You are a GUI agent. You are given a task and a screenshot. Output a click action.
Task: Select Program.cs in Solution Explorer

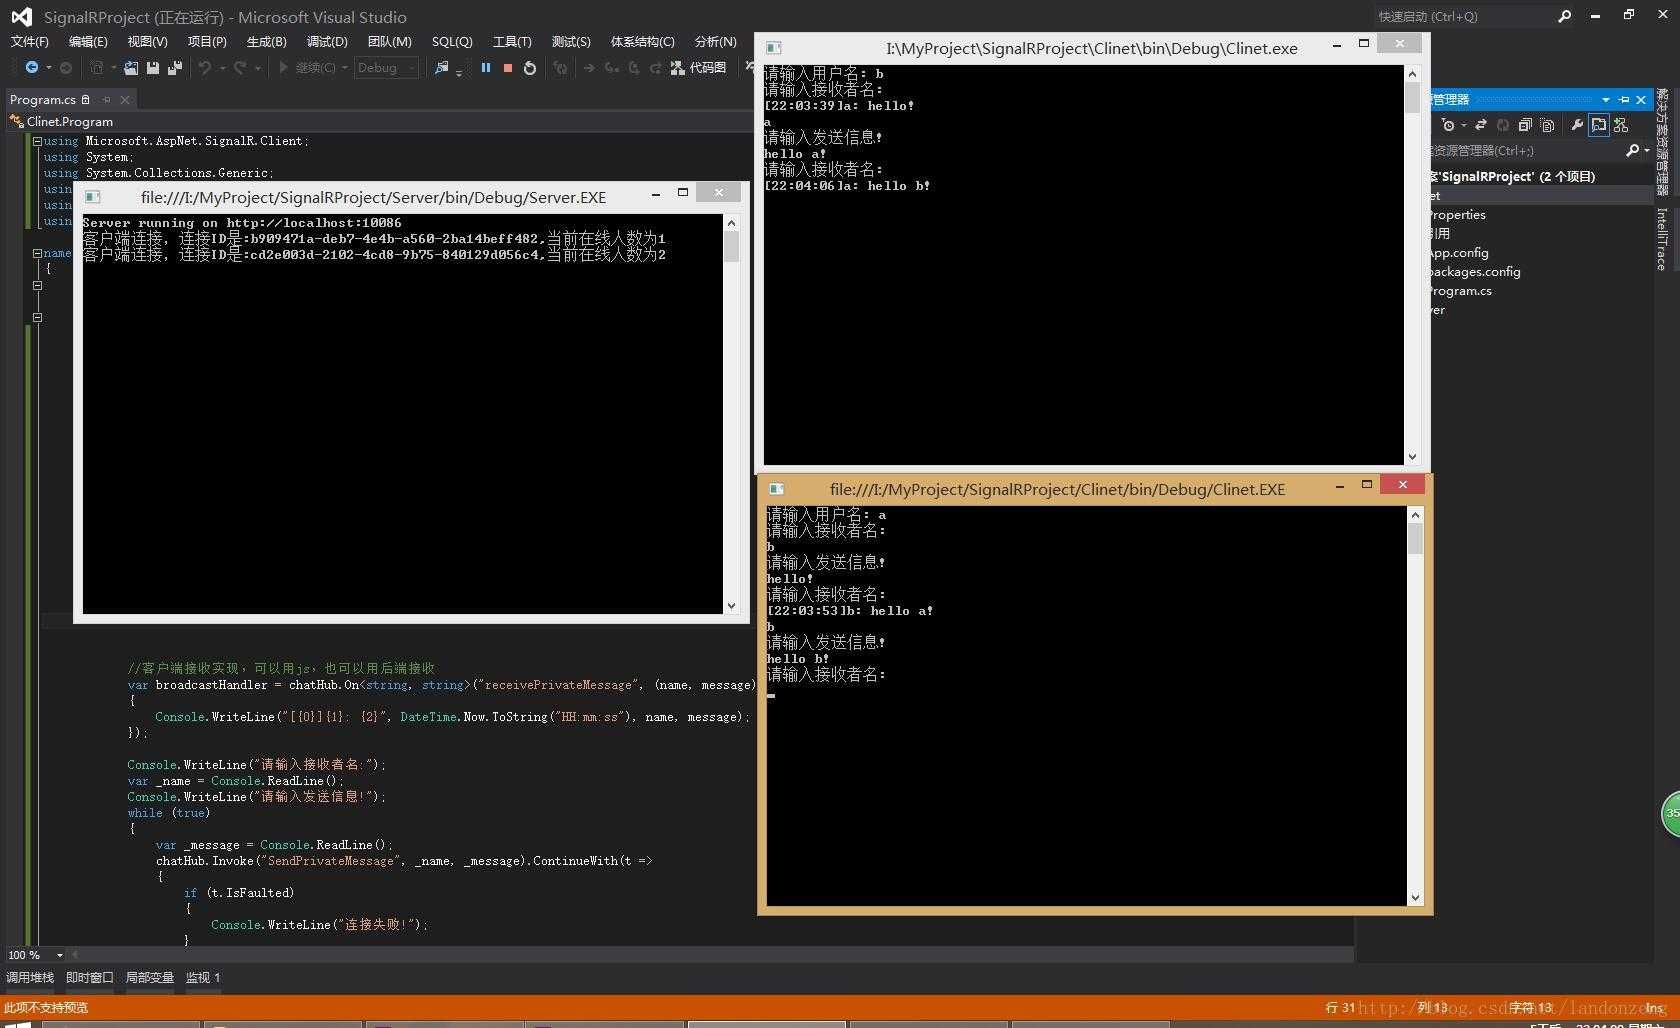click(1459, 291)
